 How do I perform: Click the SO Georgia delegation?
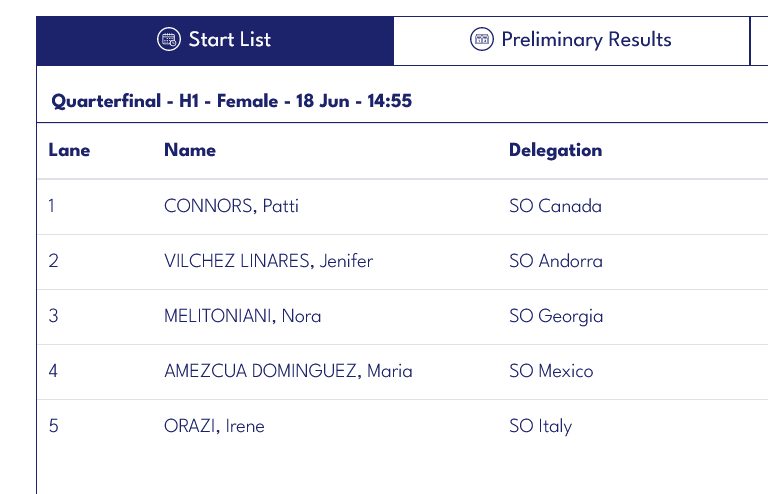[x=556, y=316]
